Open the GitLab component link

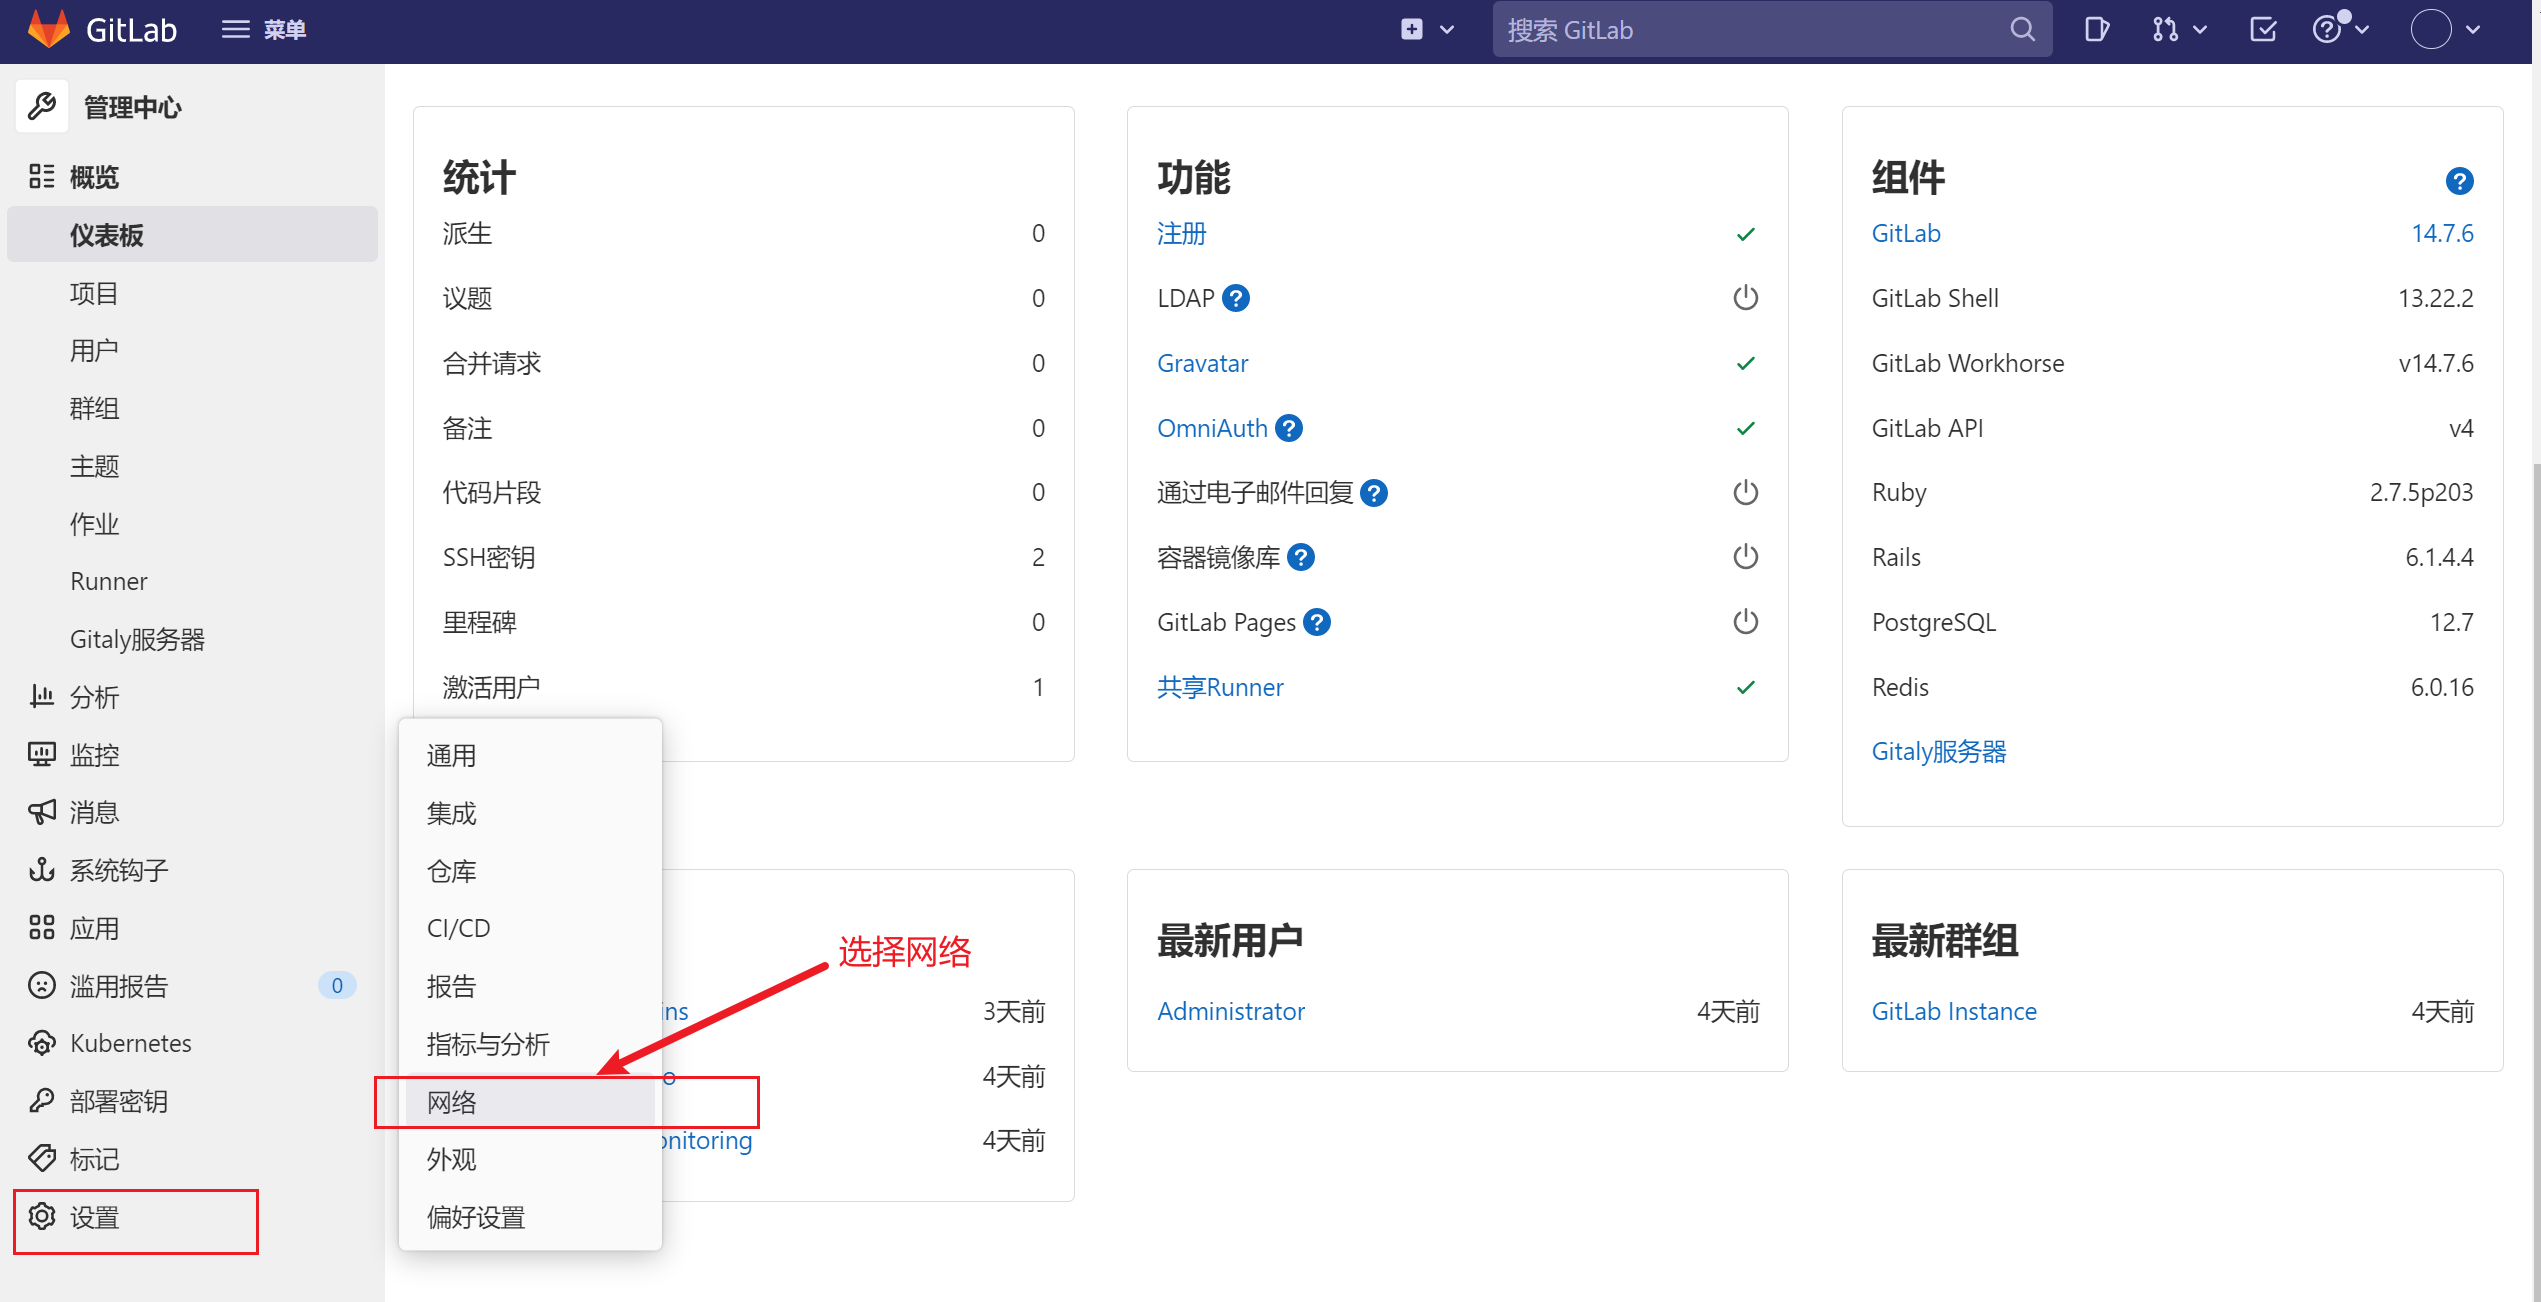[x=1905, y=233]
